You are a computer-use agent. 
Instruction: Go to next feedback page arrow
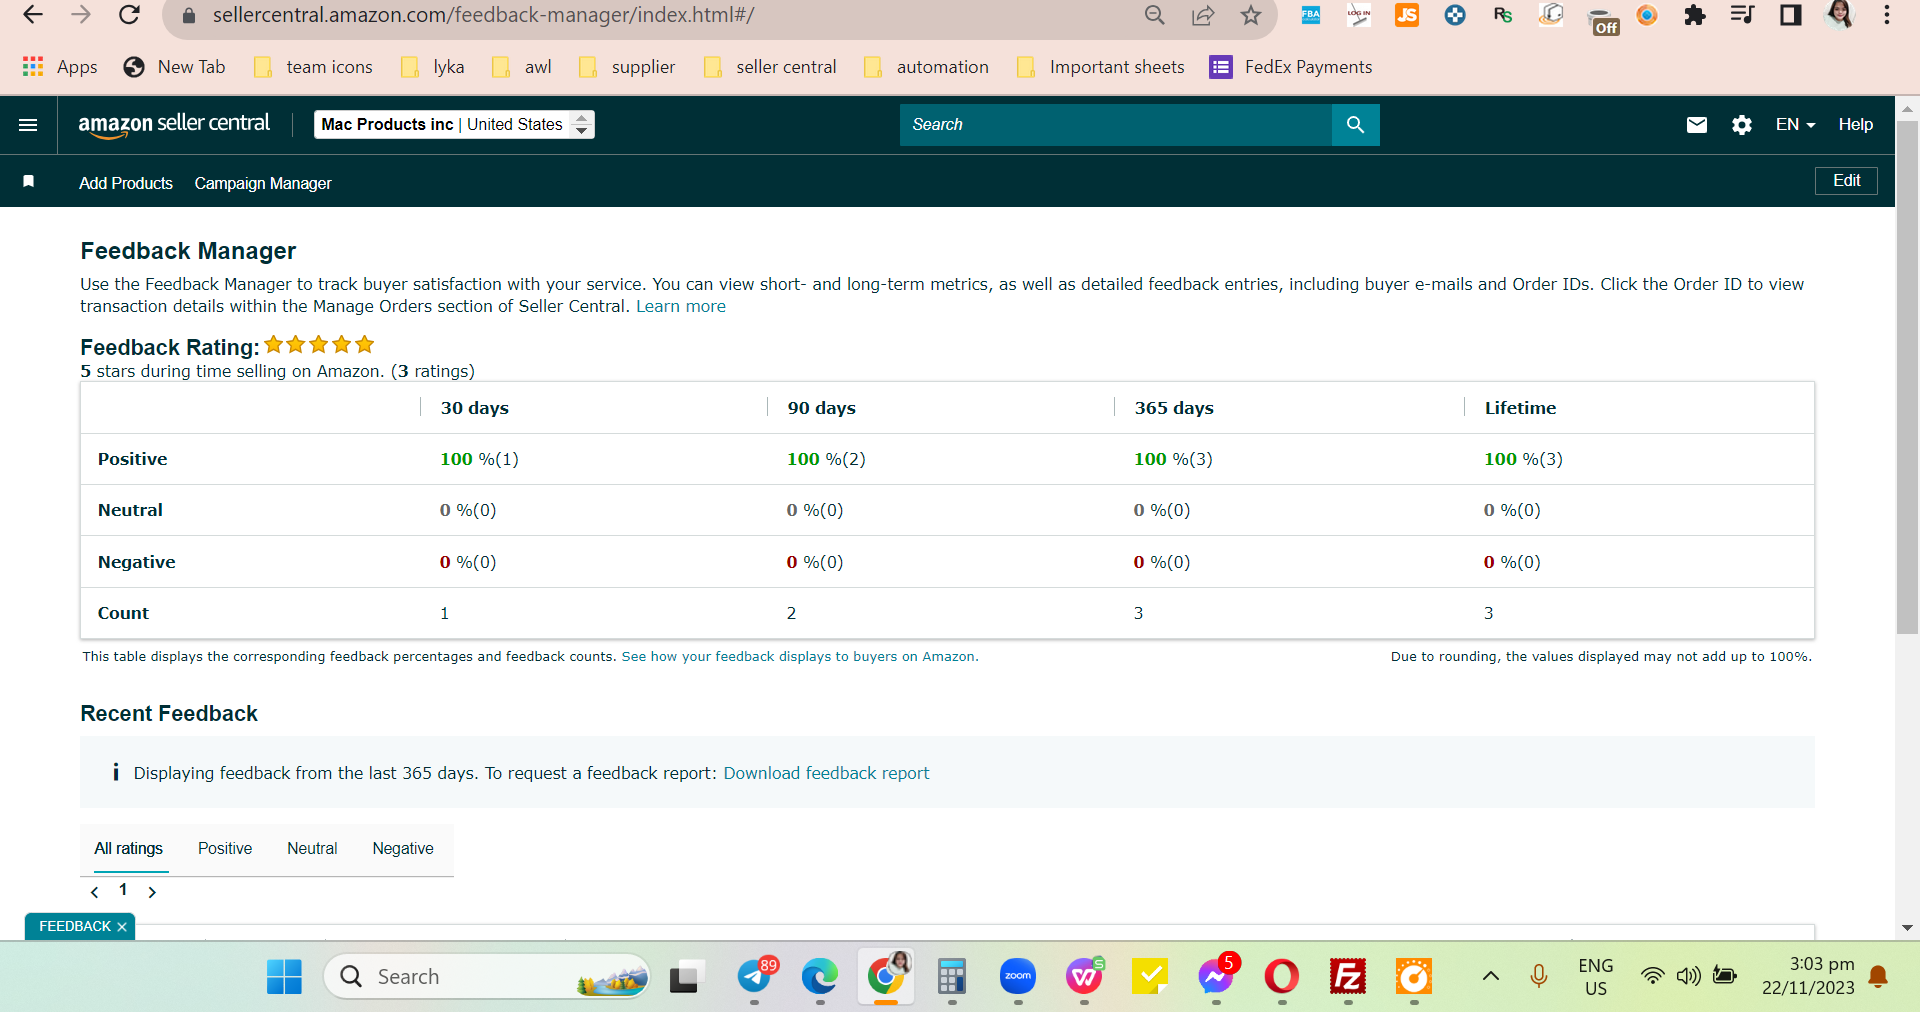point(152,892)
